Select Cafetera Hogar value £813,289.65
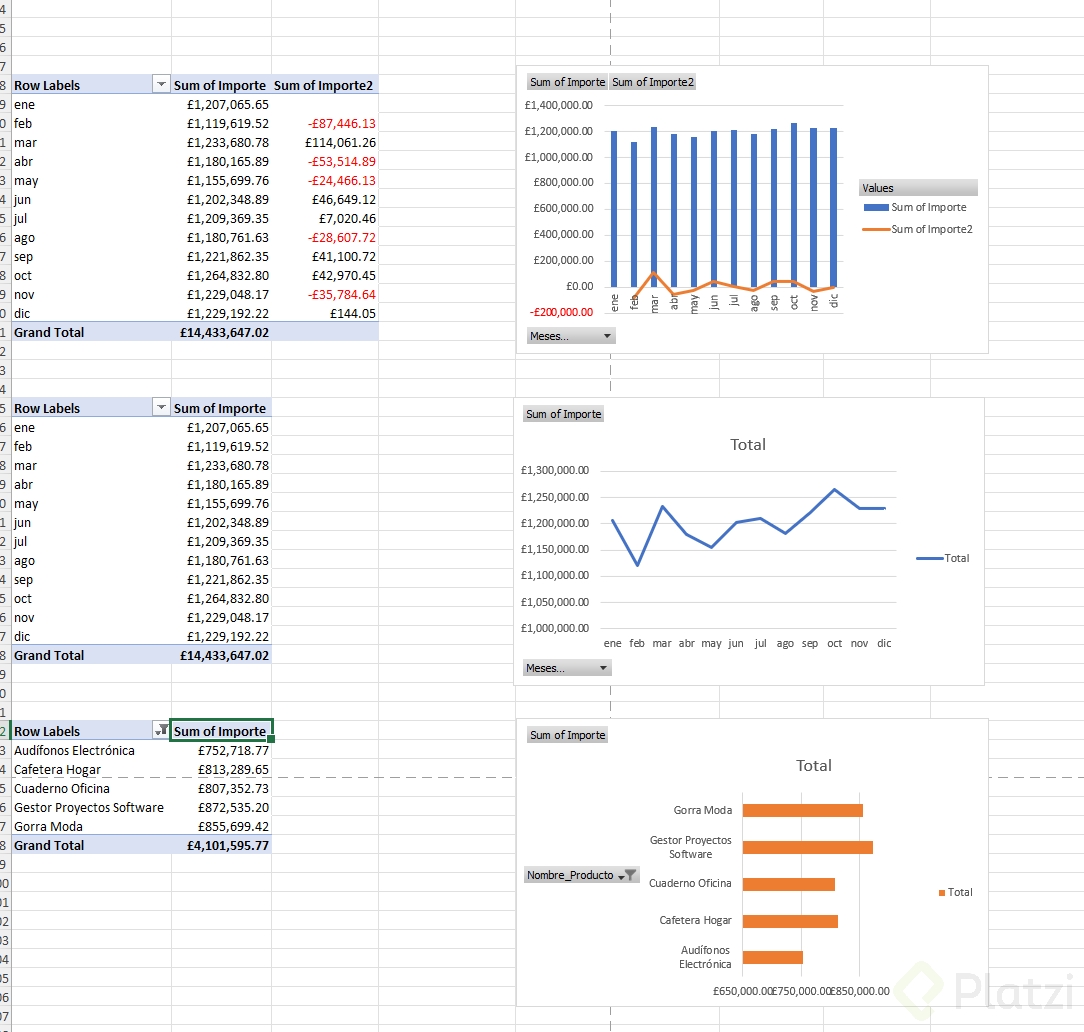 pos(221,769)
